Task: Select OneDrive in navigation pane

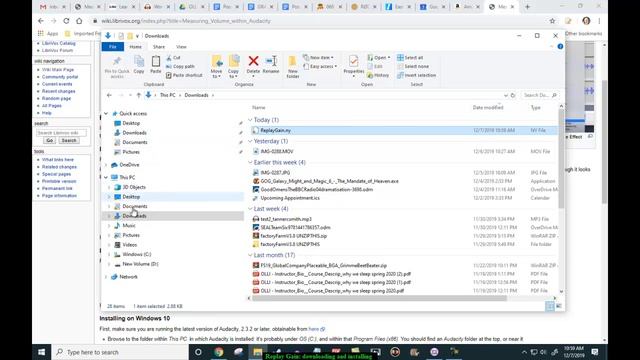Action: tap(129, 164)
